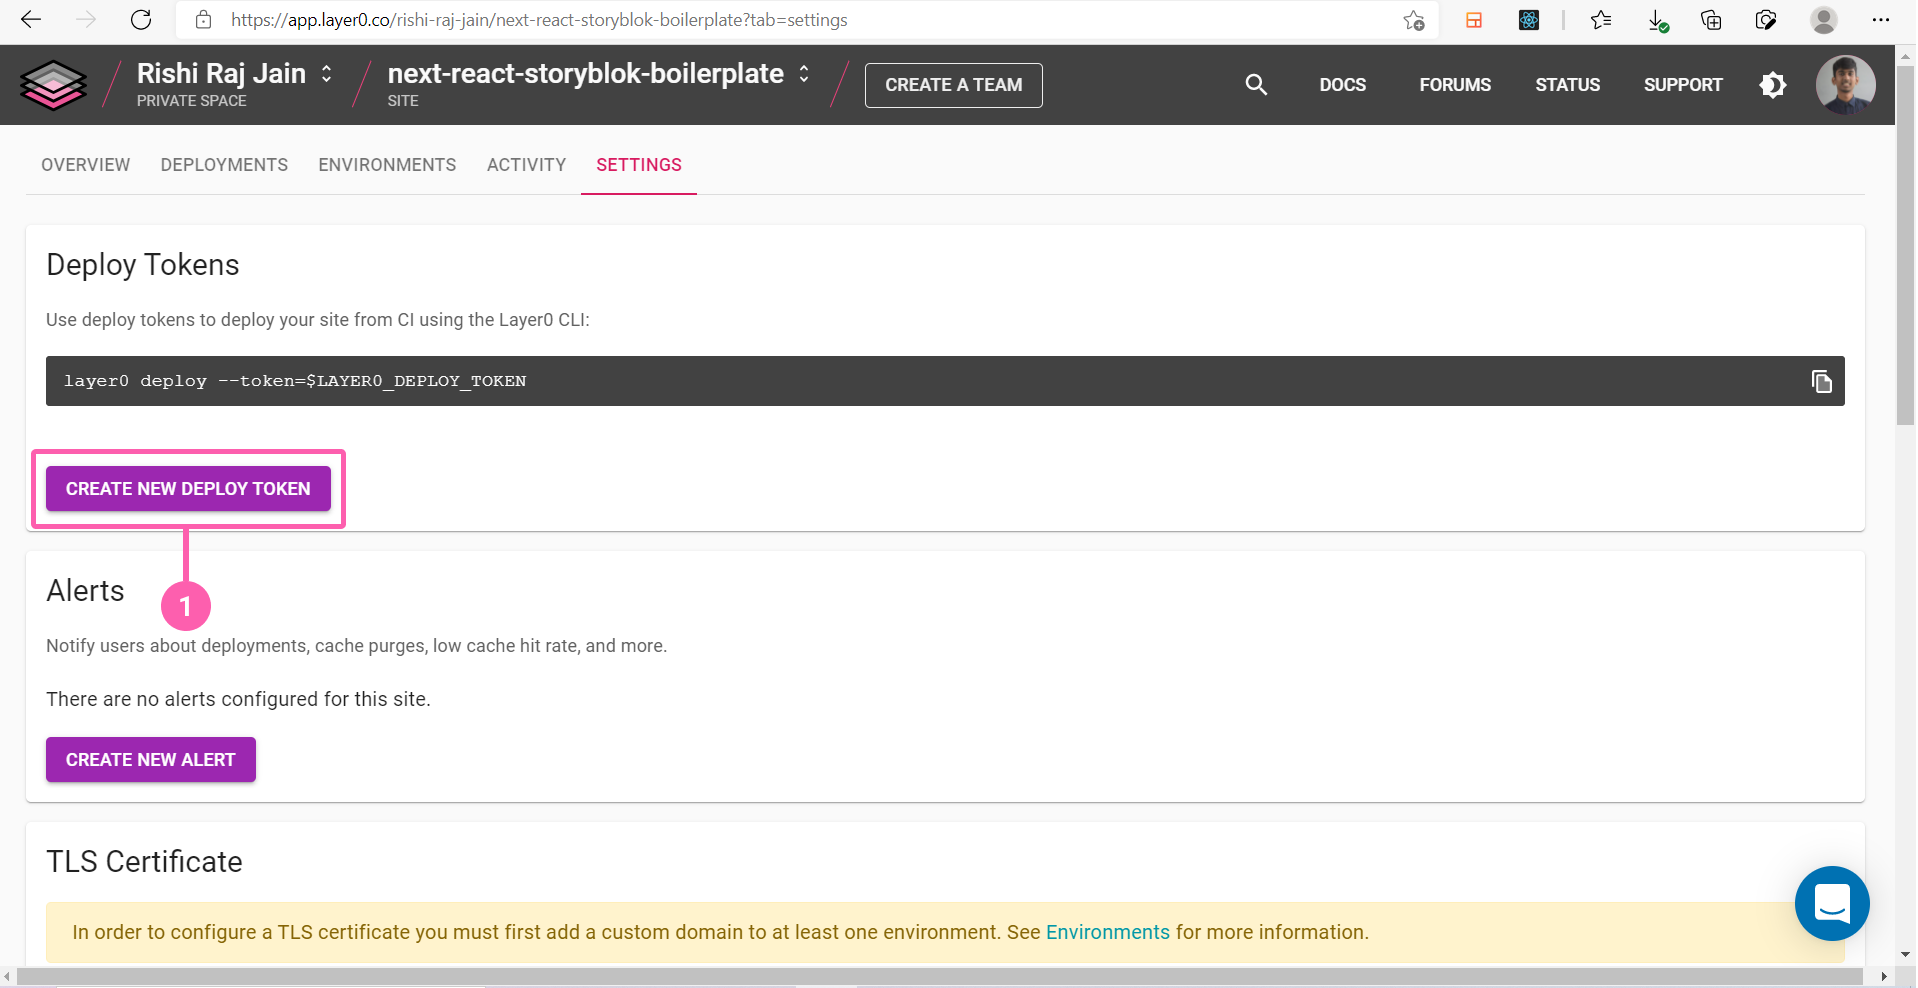The width and height of the screenshot is (1918, 988).
Task: Click the scroll-left arrow at bottom
Action: pyautogui.click(x=8, y=976)
